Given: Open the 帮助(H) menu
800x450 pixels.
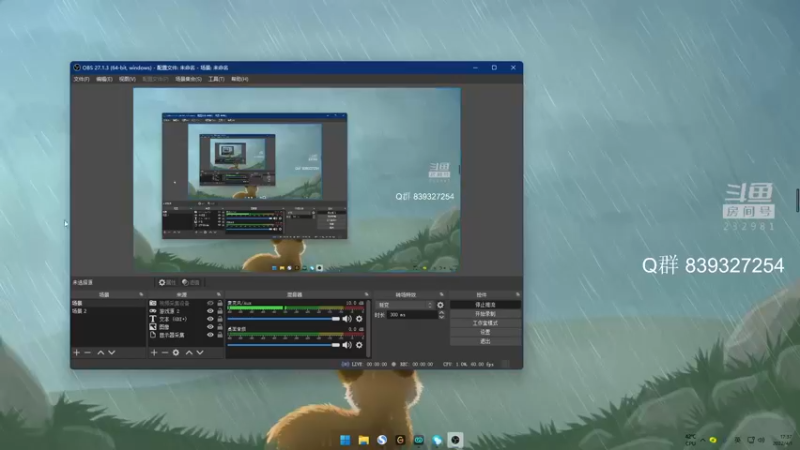Looking at the screenshot, I should pyautogui.click(x=239, y=79).
